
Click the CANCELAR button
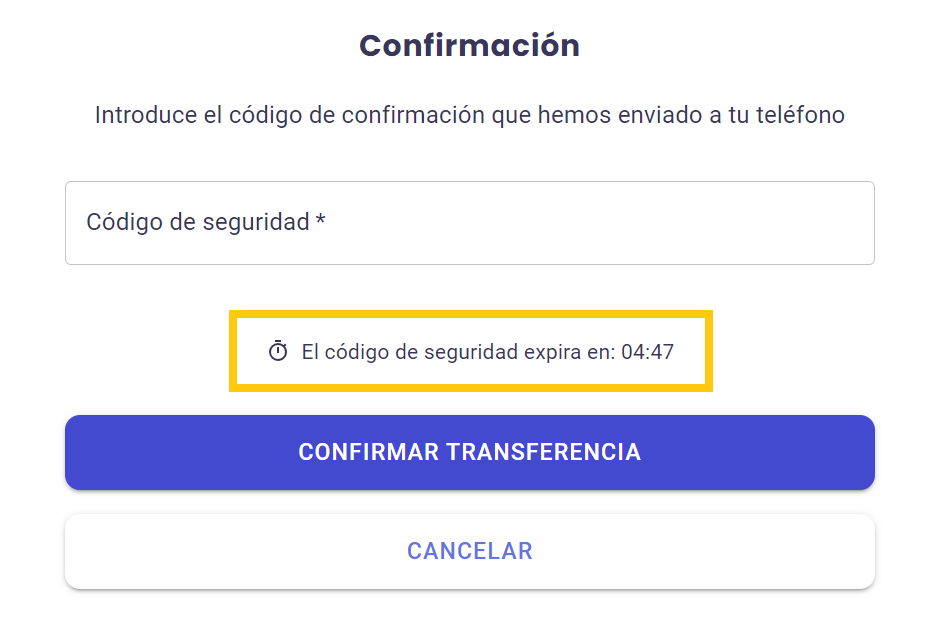pos(469,551)
